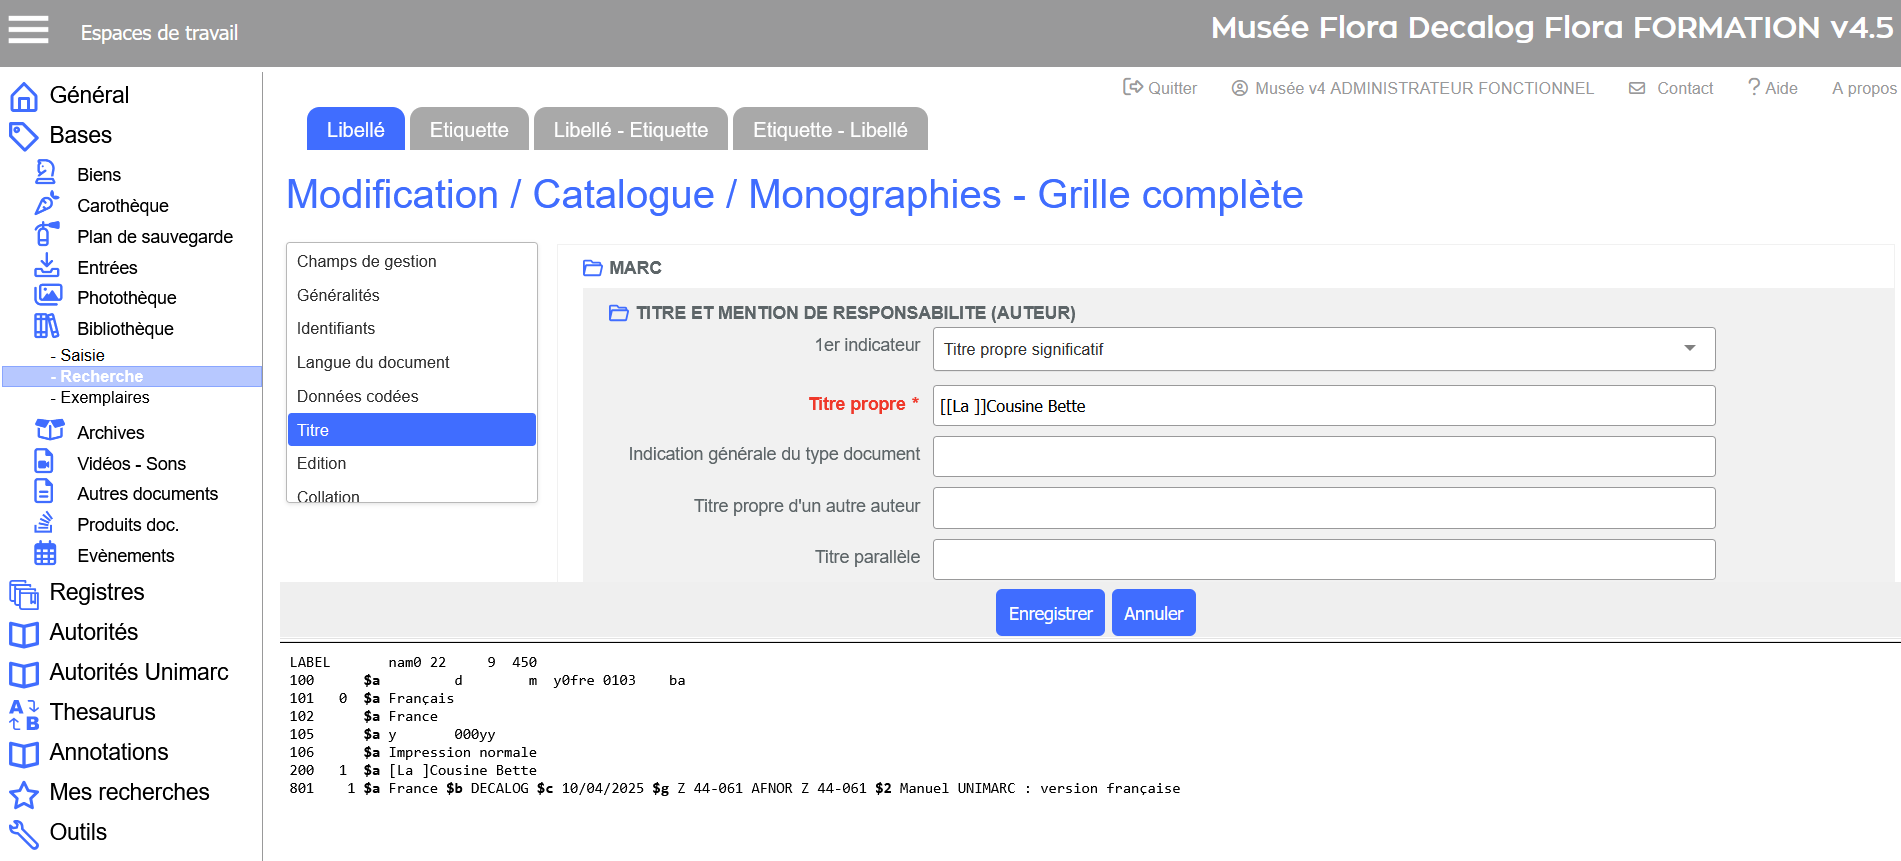
Task: Select Langue du document in section list
Action: [x=373, y=362]
